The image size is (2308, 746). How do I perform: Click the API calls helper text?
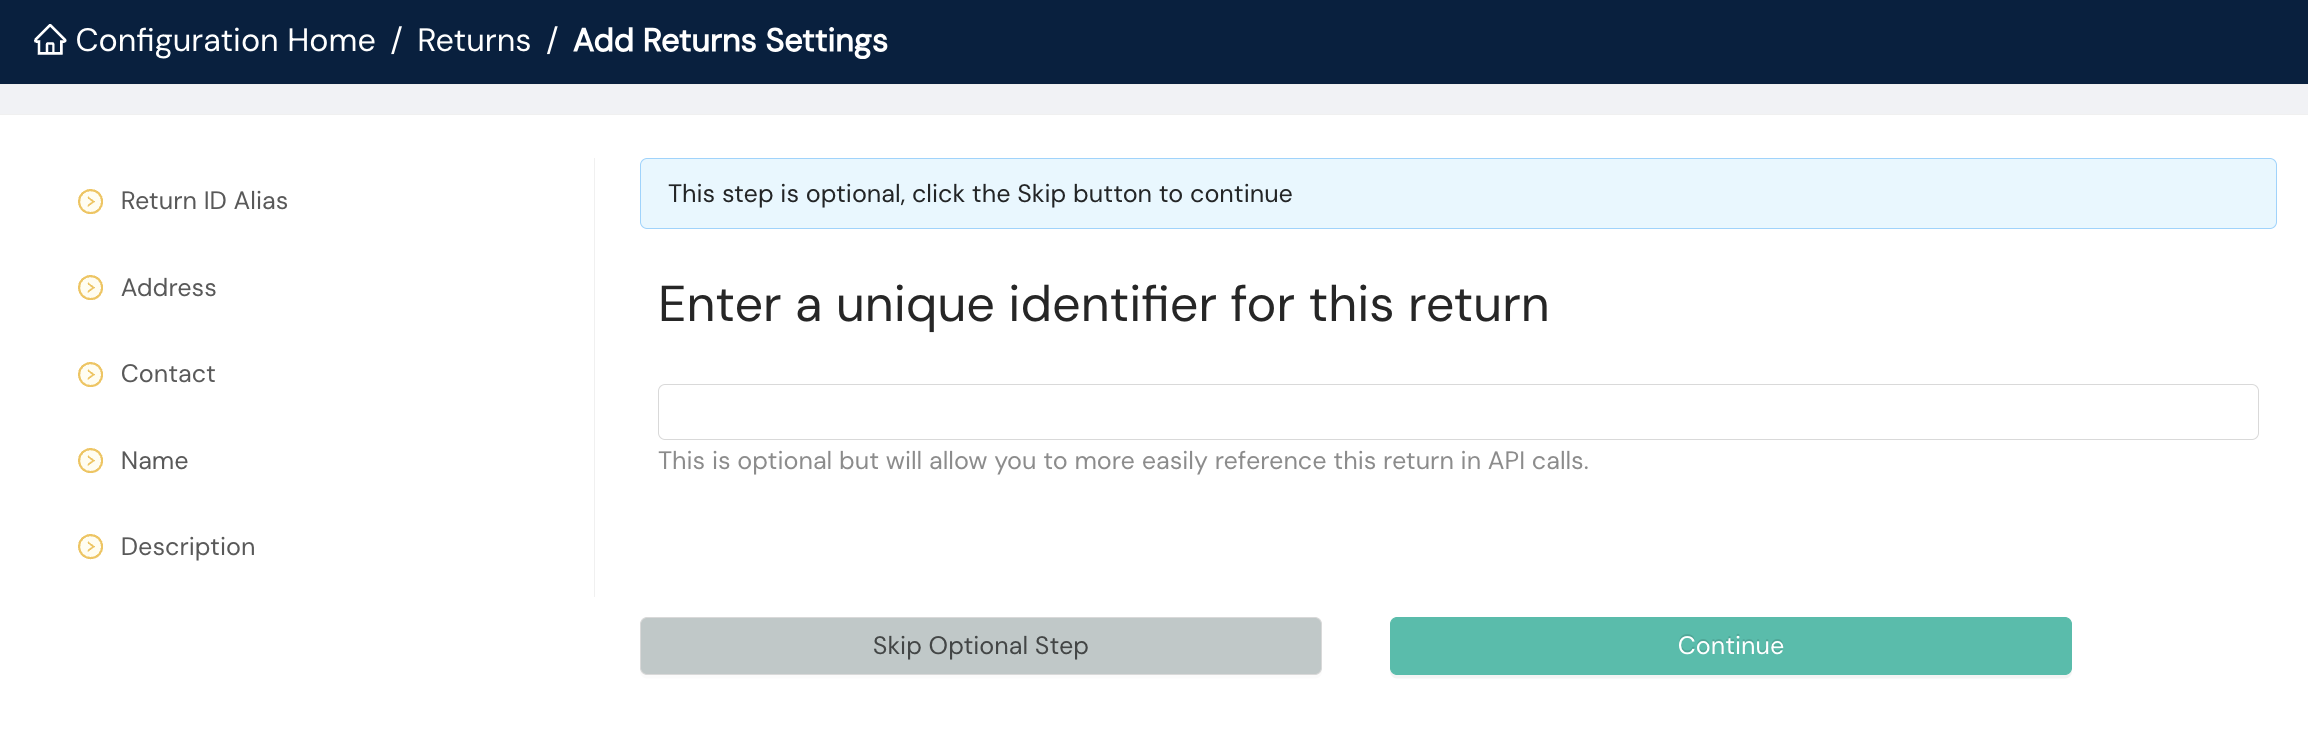[x=1122, y=461]
